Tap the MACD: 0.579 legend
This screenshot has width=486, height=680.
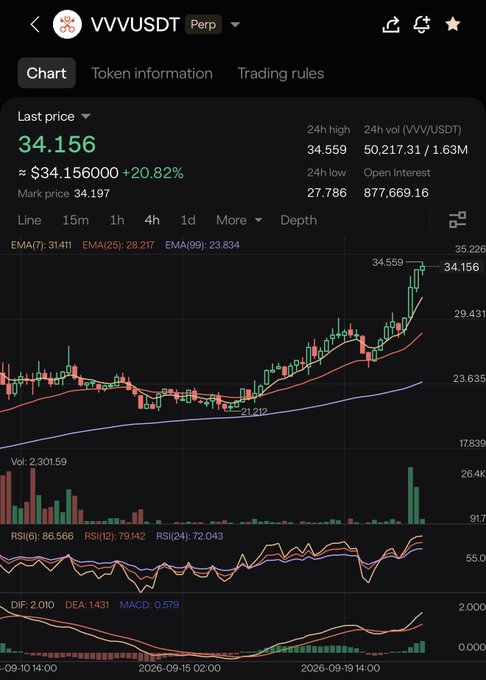149,605
